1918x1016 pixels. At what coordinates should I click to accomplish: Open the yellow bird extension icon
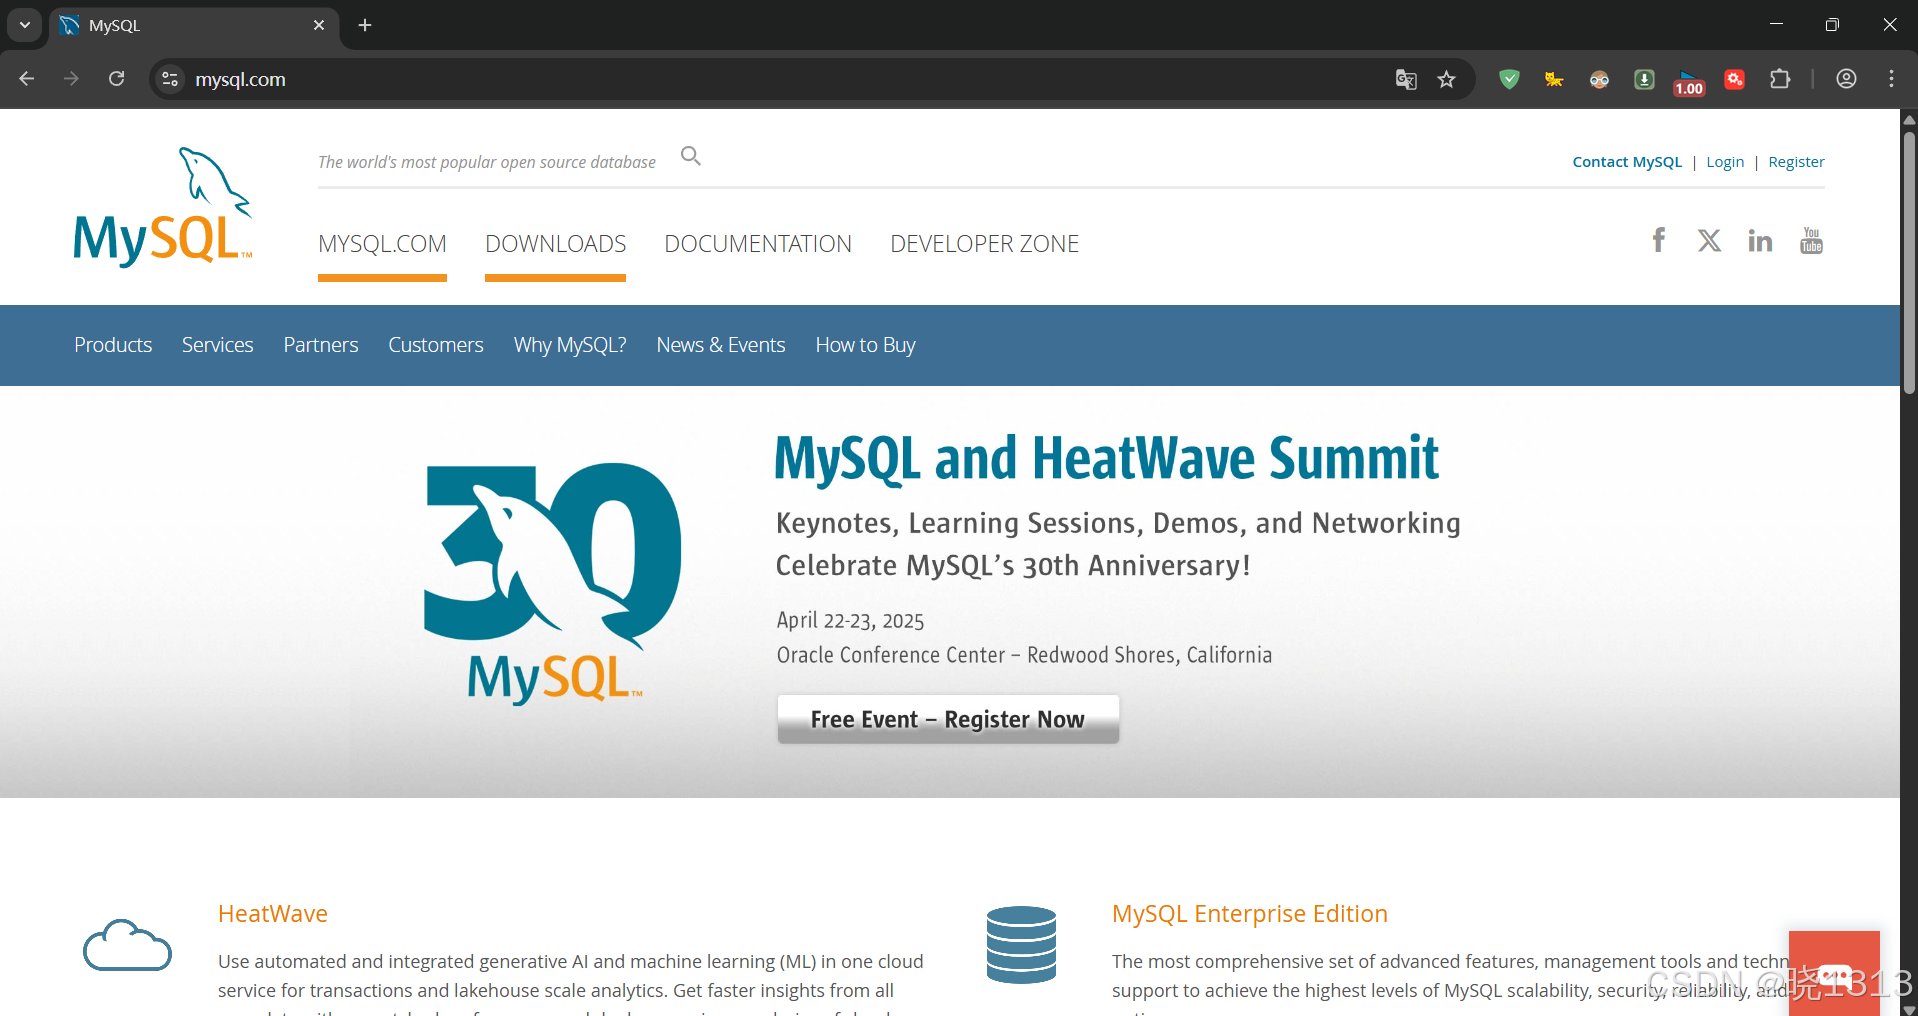1554,79
